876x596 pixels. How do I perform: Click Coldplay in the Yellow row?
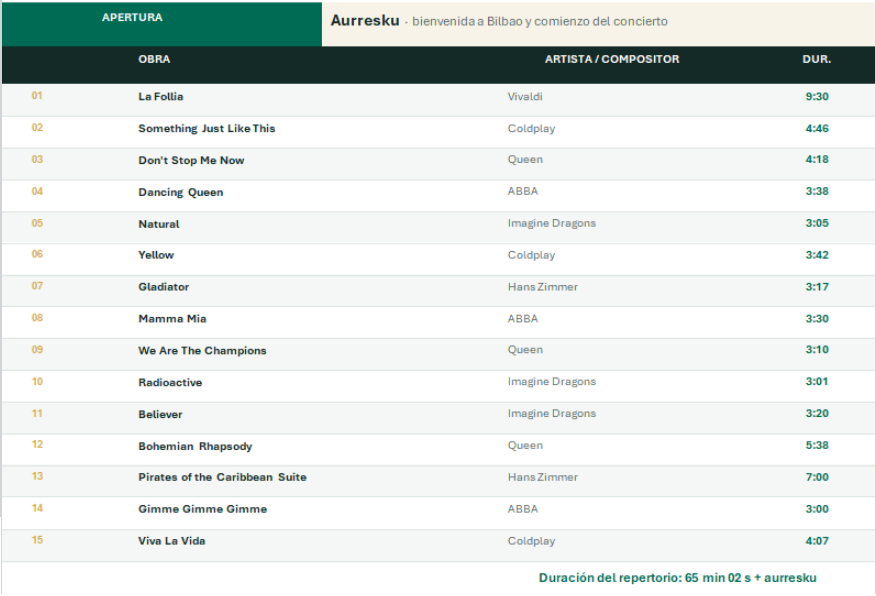coord(531,255)
